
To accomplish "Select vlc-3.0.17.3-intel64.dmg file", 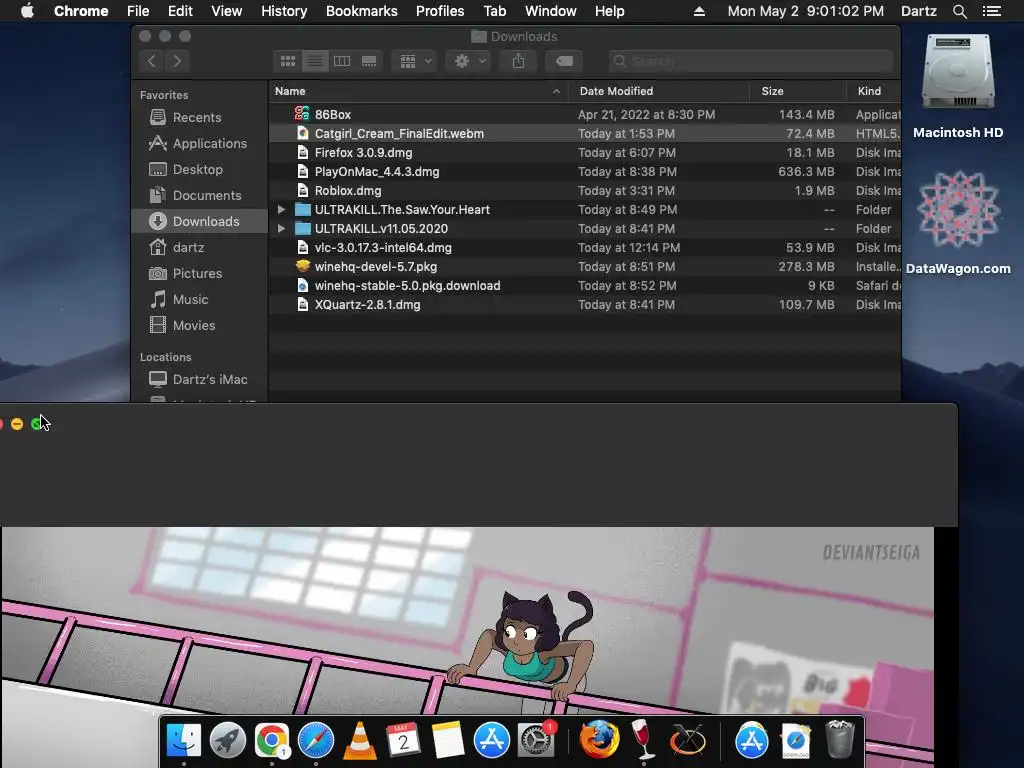I will pyautogui.click(x=585, y=248).
